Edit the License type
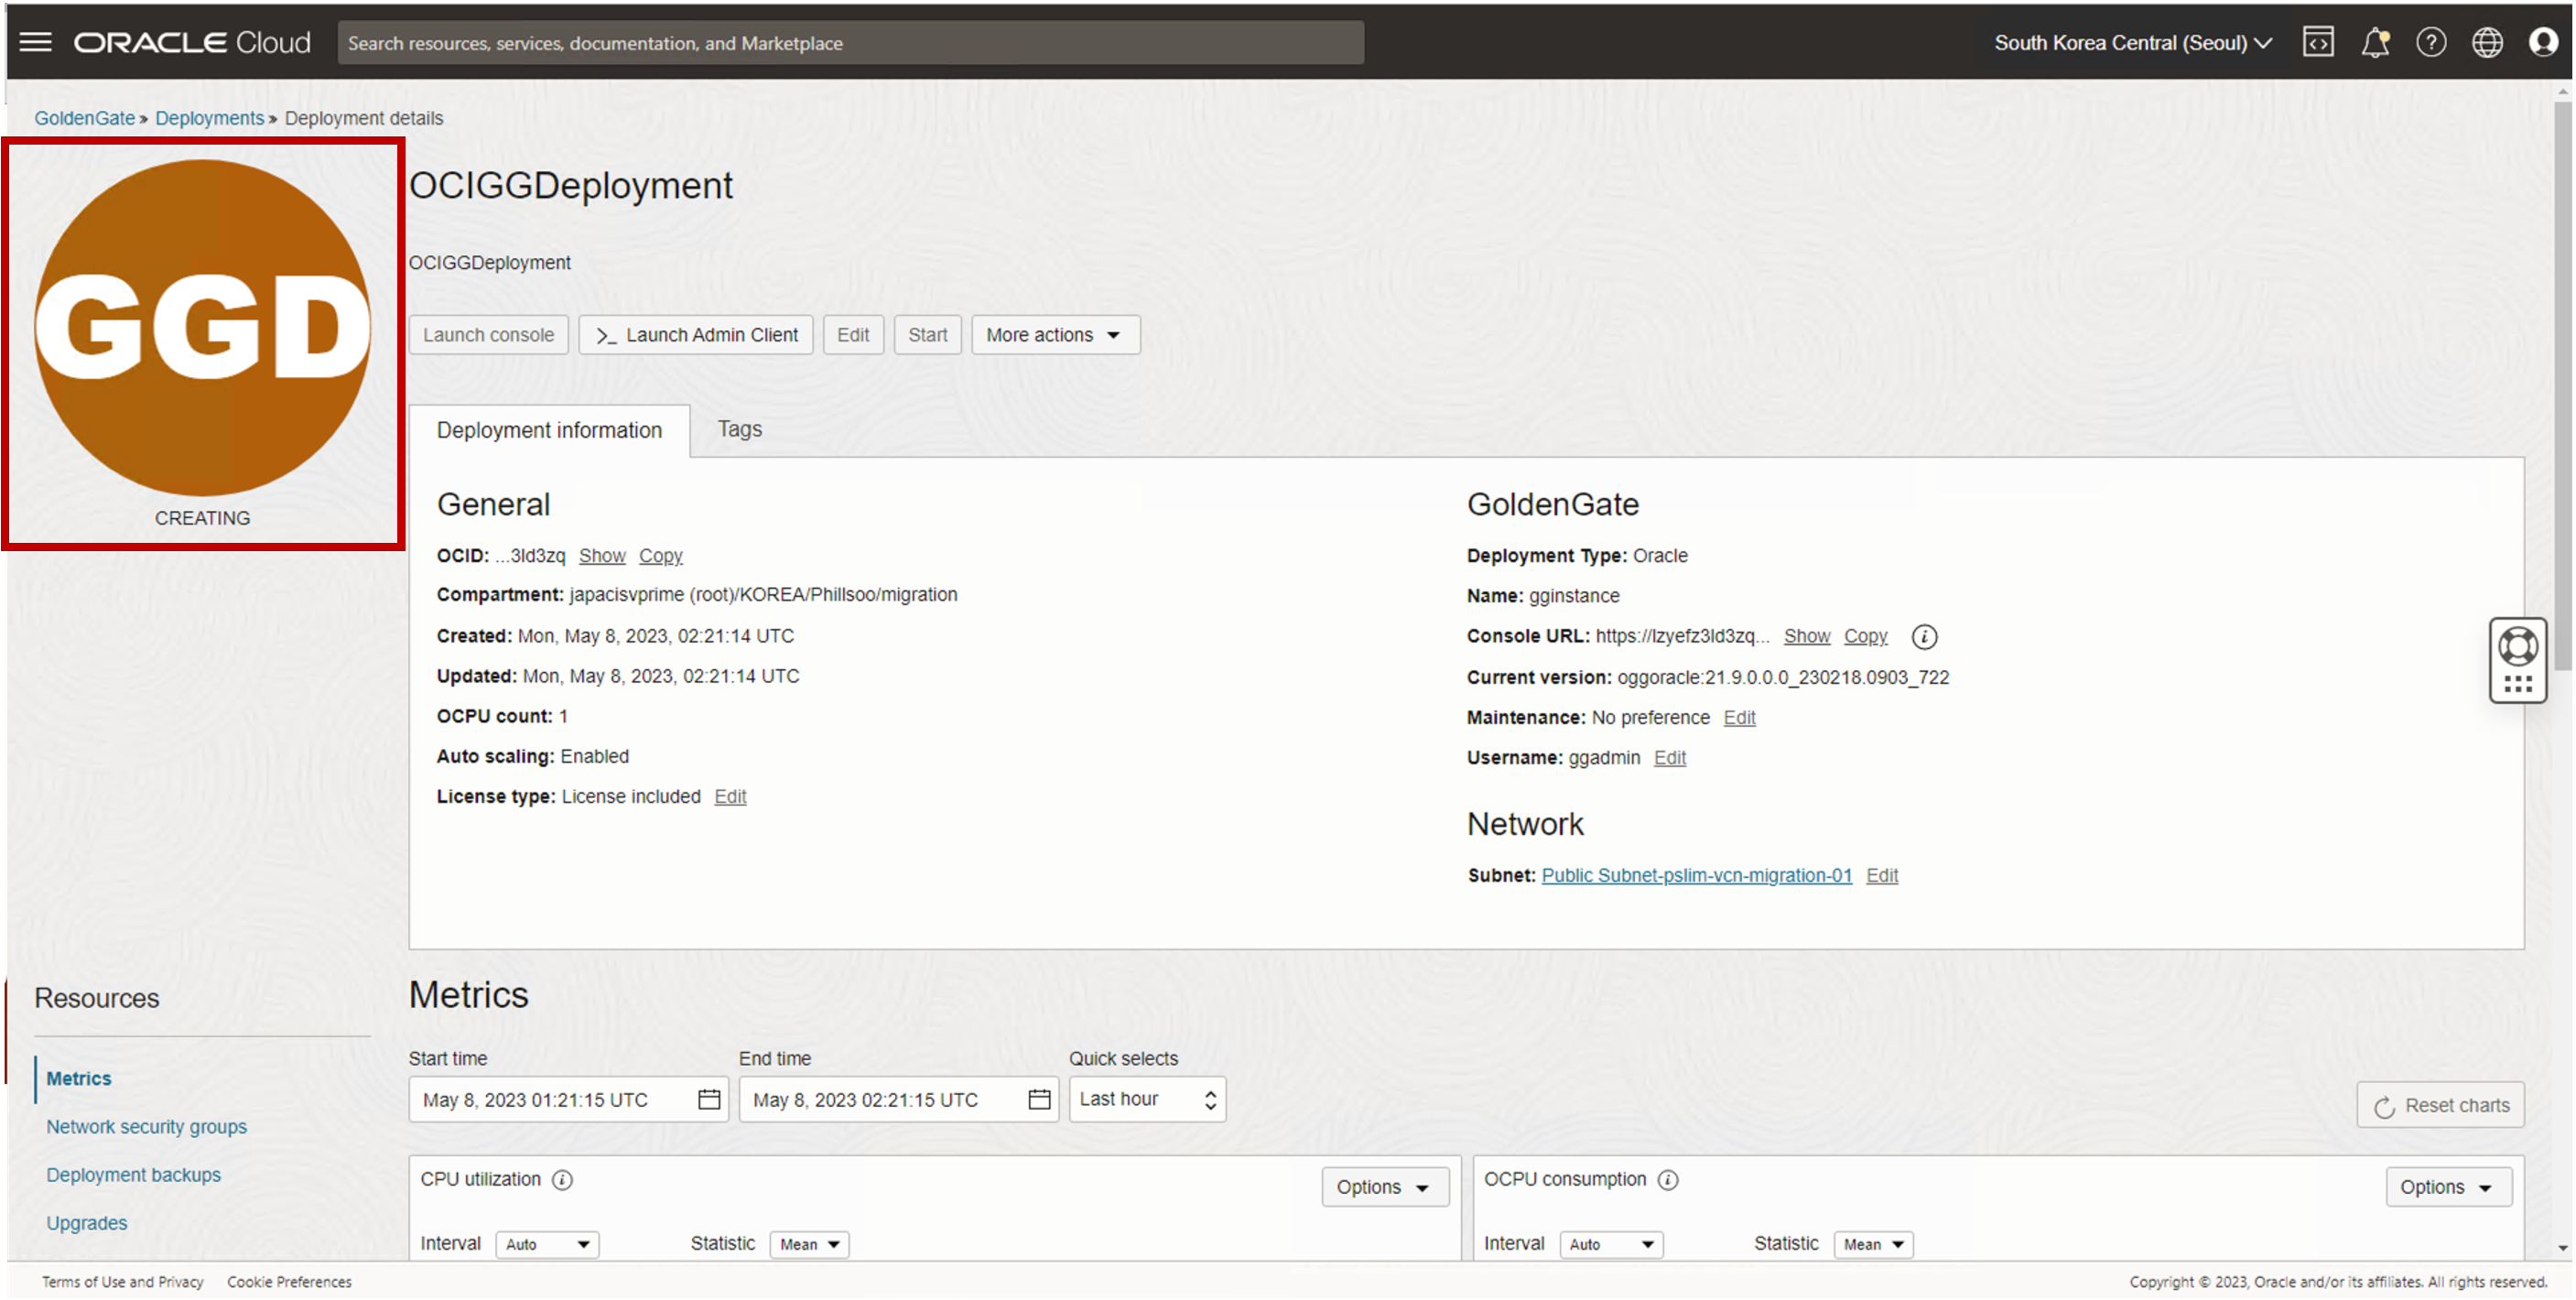This screenshot has height=1300, width=2576. [730, 796]
